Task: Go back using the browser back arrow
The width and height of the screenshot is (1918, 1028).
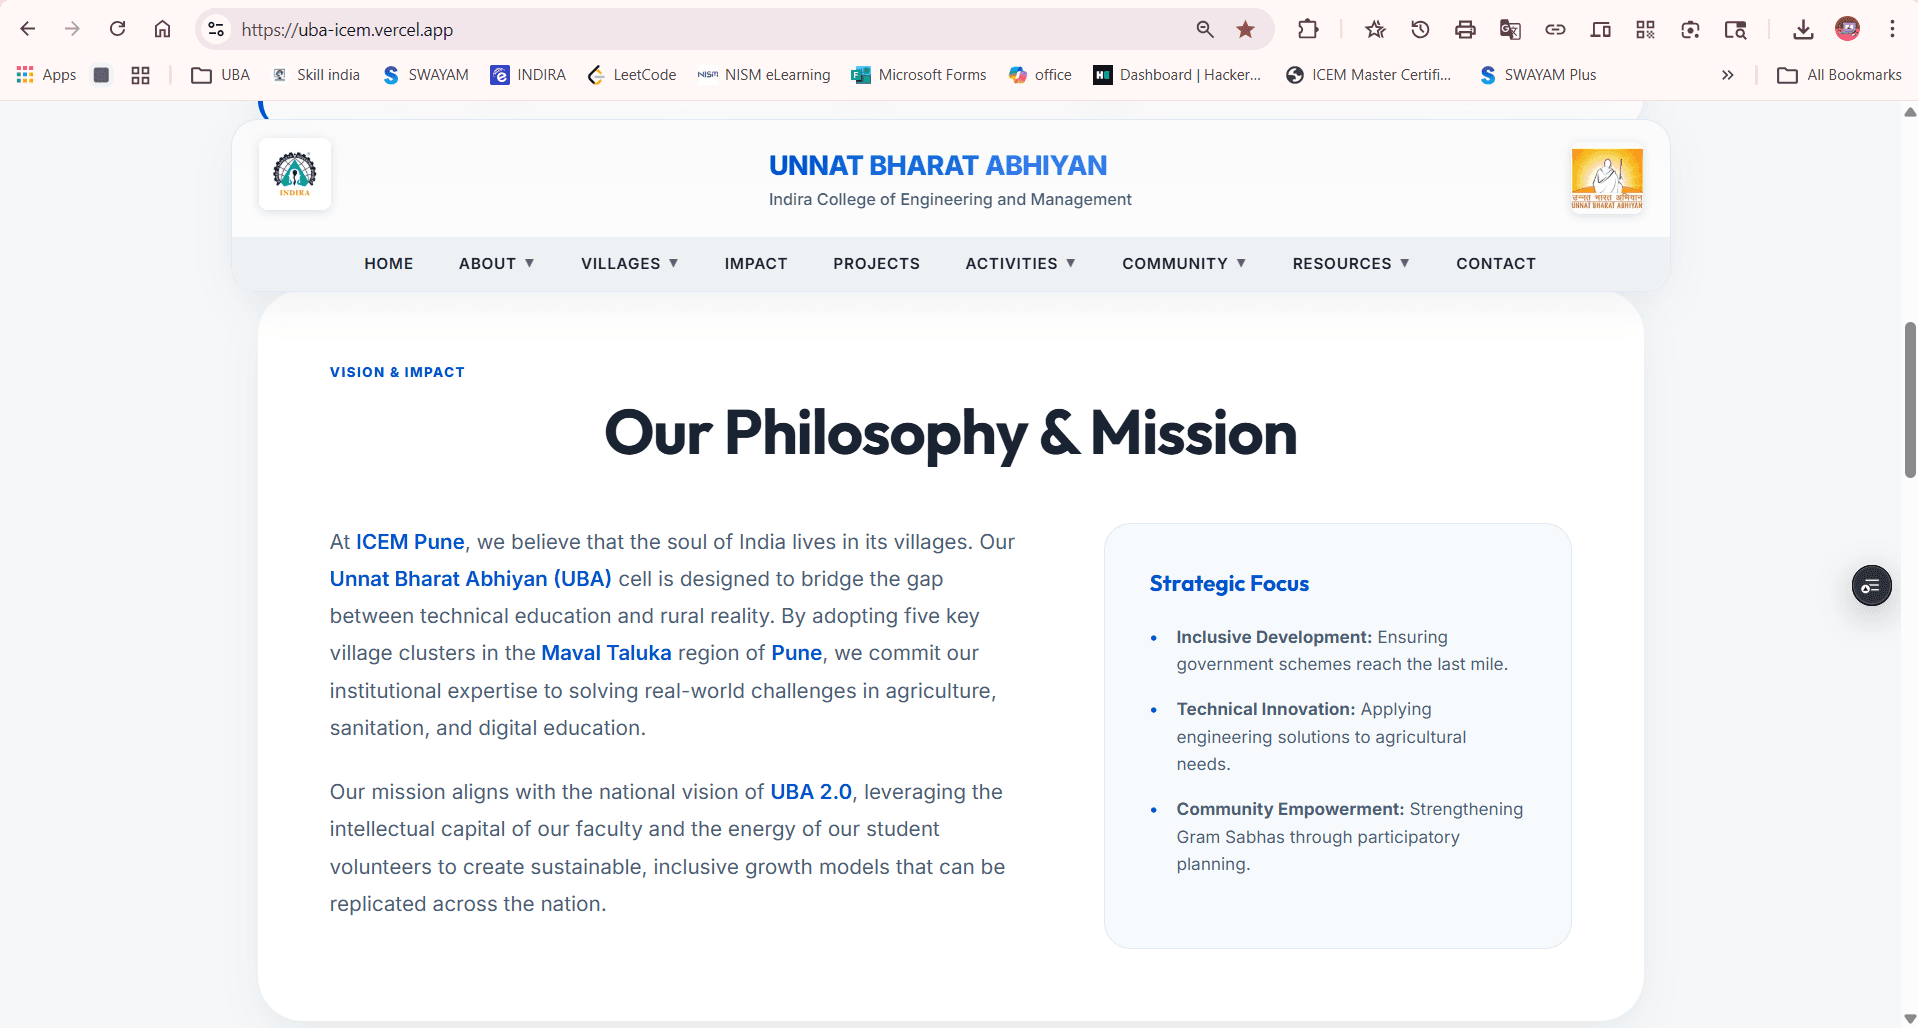Action: point(28,29)
